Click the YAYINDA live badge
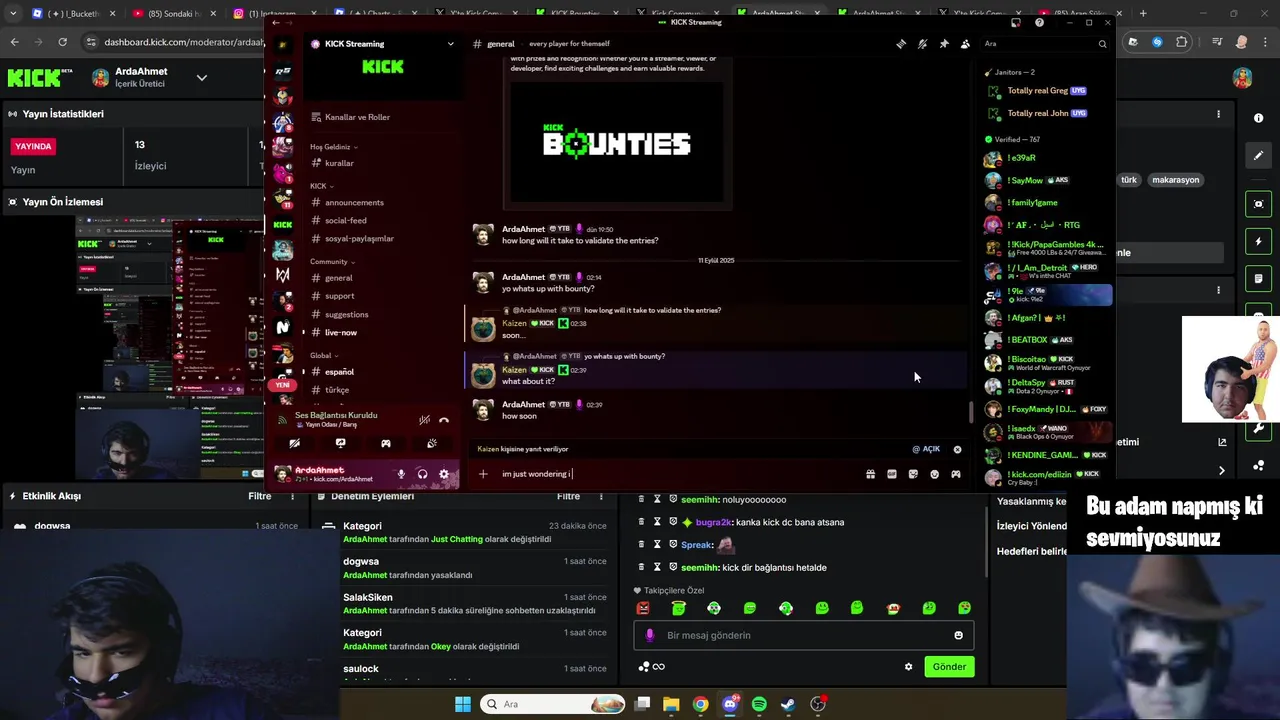Screen dimensions: 1280x720 click(33, 146)
